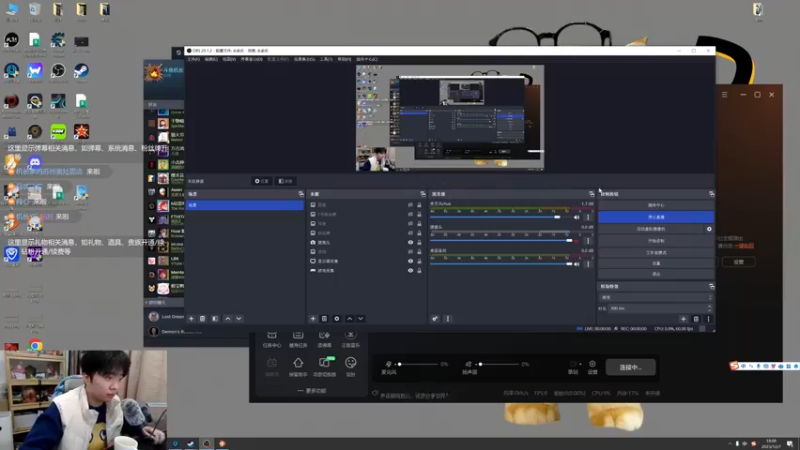Toggle lock on 游戏采集 source
800x450 pixels.
click(x=419, y=270)
